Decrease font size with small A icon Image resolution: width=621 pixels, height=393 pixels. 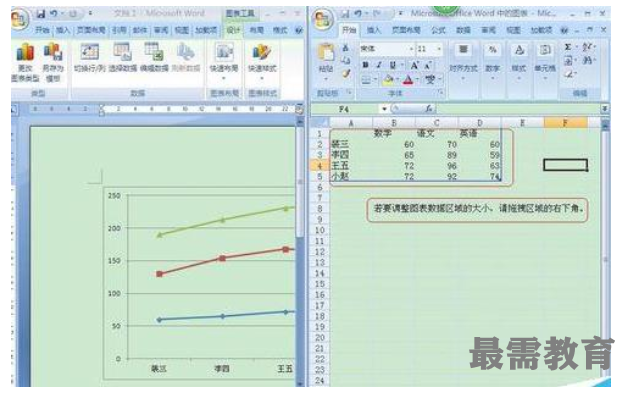(428, 65)
